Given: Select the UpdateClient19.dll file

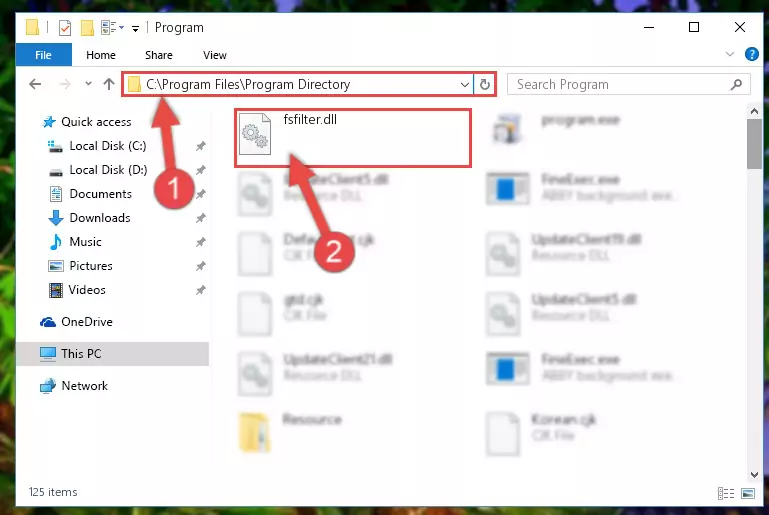Looking at the screenshot, I should (x=563, y=253).
